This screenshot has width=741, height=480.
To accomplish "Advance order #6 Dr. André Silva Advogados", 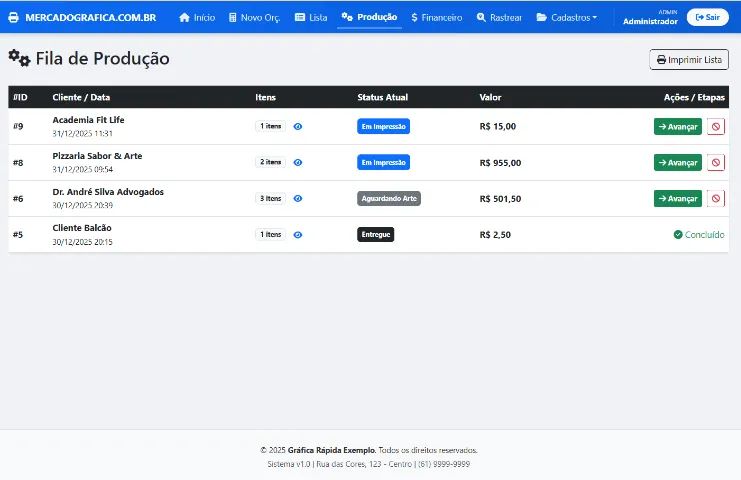I will pyautogui.click(x=678, y=198).
